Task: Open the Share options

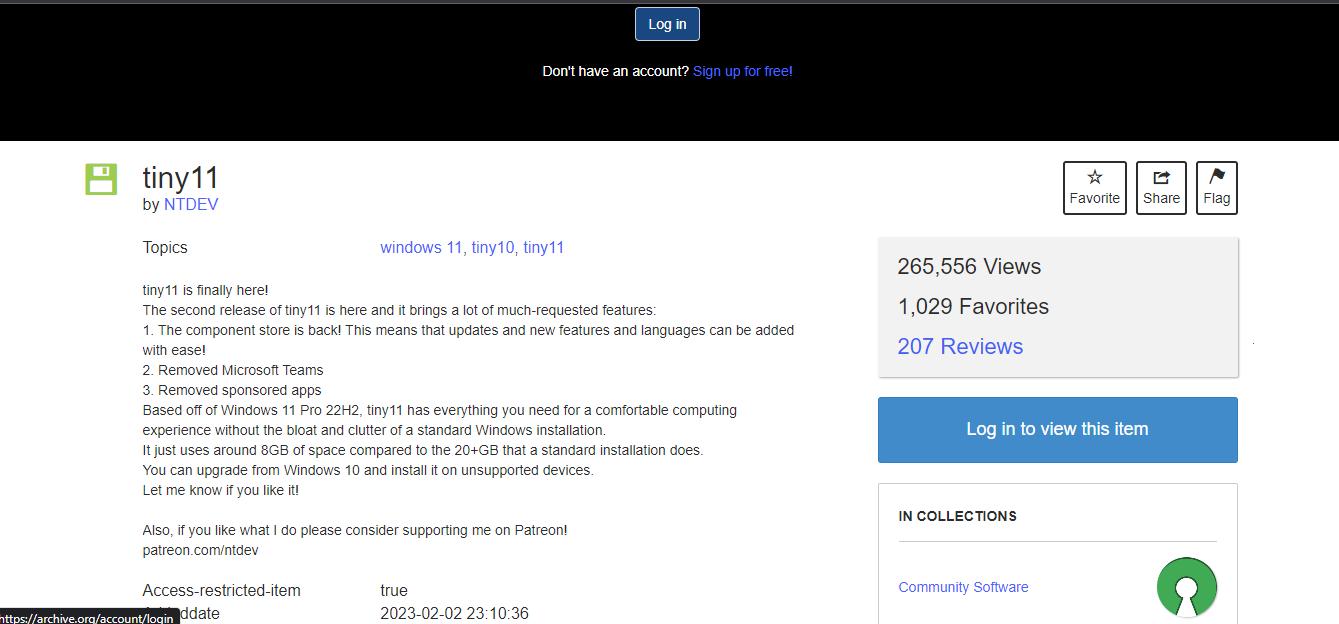Action: (x=1161, y=188)
